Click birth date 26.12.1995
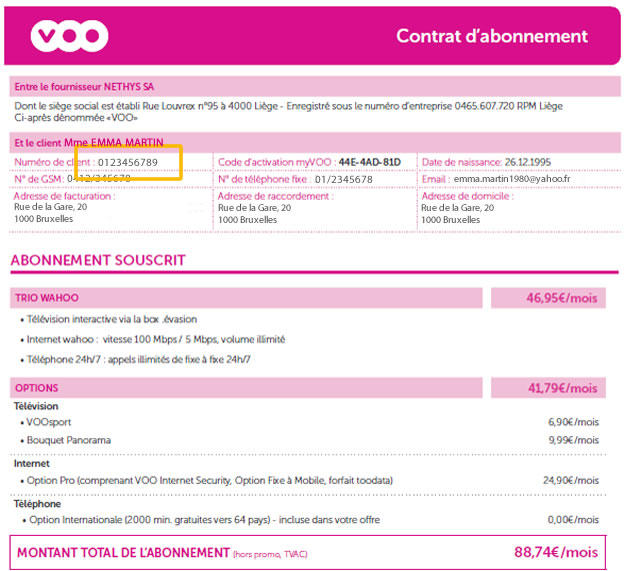The height and width of the screenshot is (571, 625). 528,162
